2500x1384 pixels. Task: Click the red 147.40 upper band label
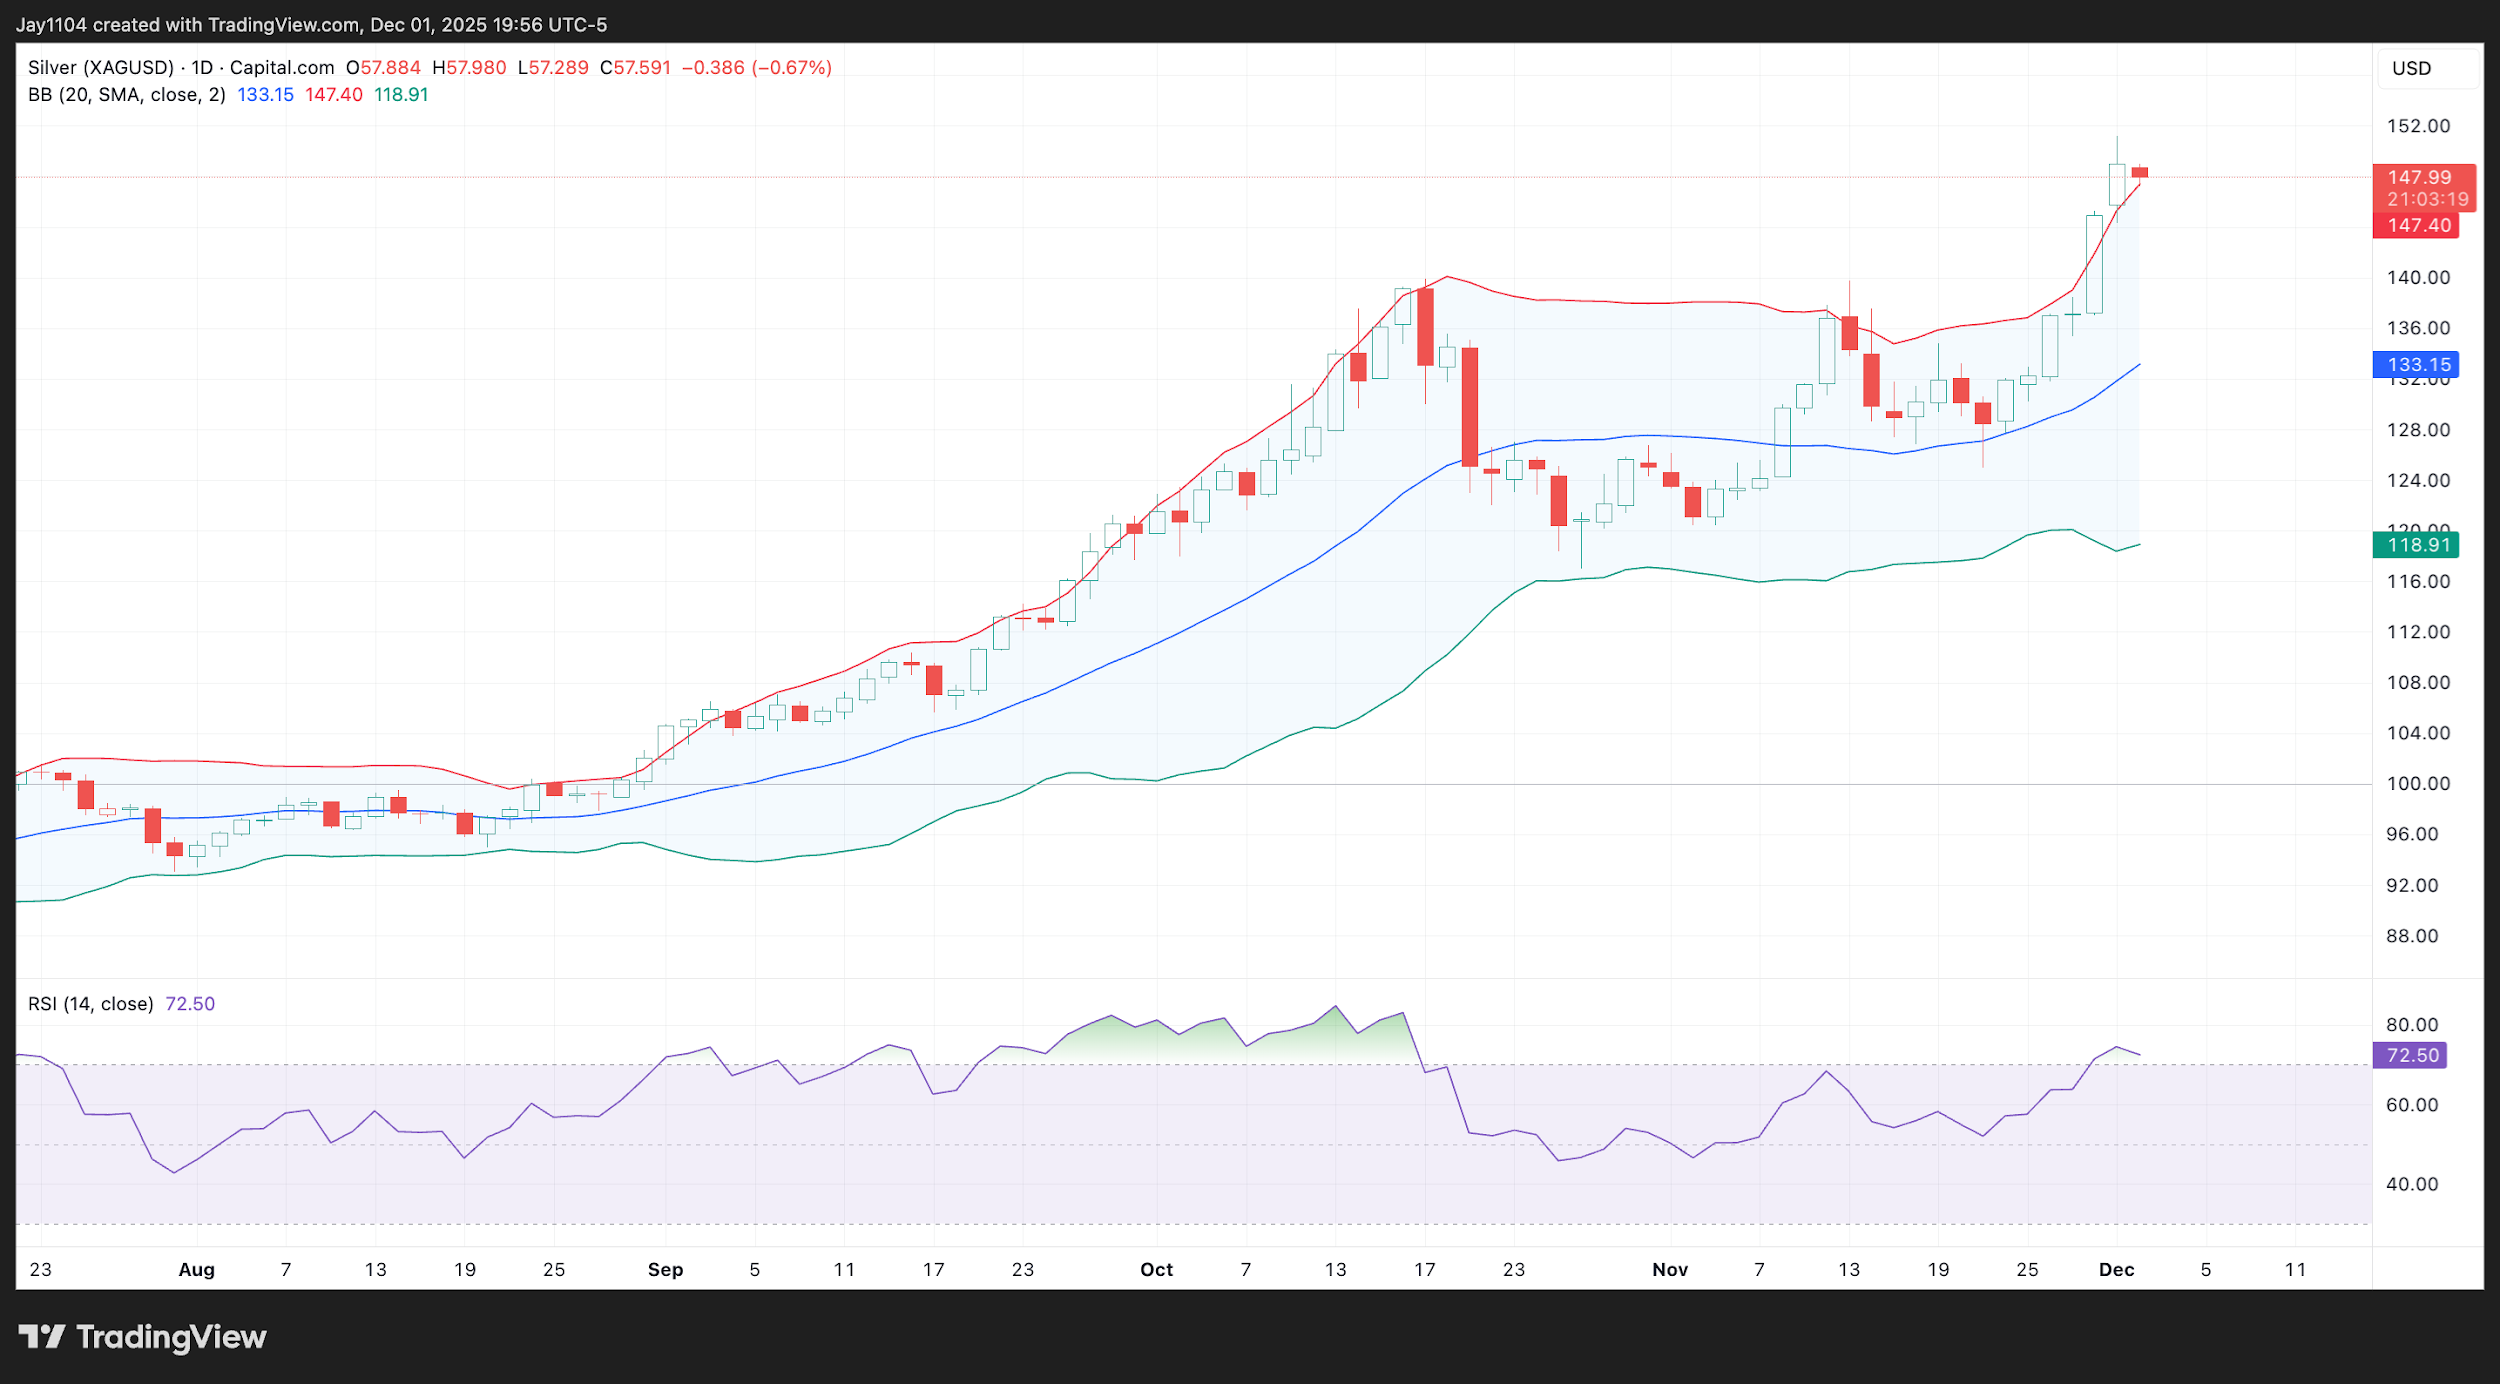click(x=2418, y=226)
